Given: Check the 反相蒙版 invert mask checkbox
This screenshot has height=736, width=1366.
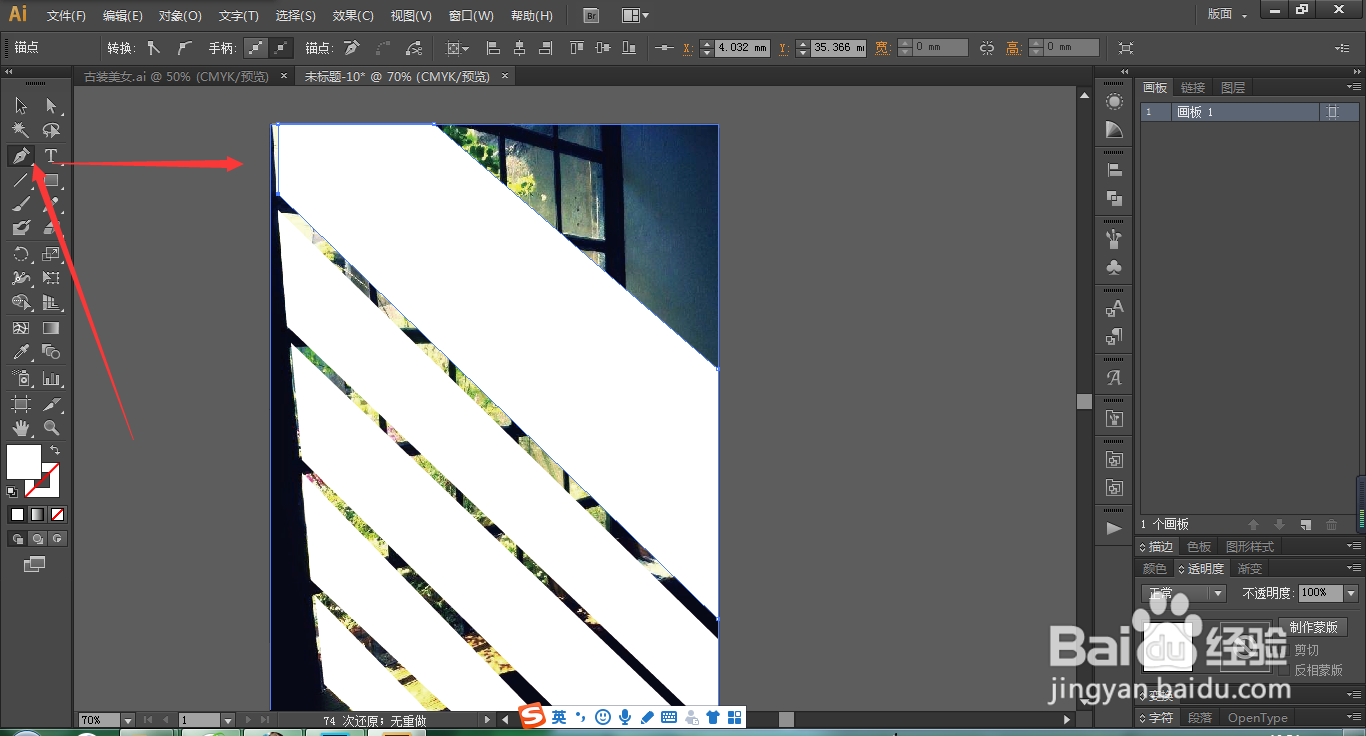Looking at the screenshot, I should pyautogui.click(x=1285, y=670).
